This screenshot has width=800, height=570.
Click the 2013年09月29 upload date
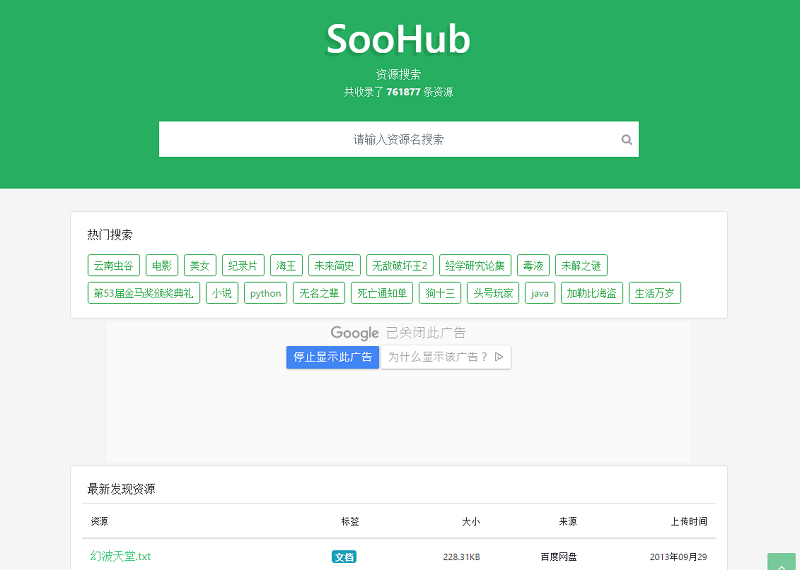[678, 557]
